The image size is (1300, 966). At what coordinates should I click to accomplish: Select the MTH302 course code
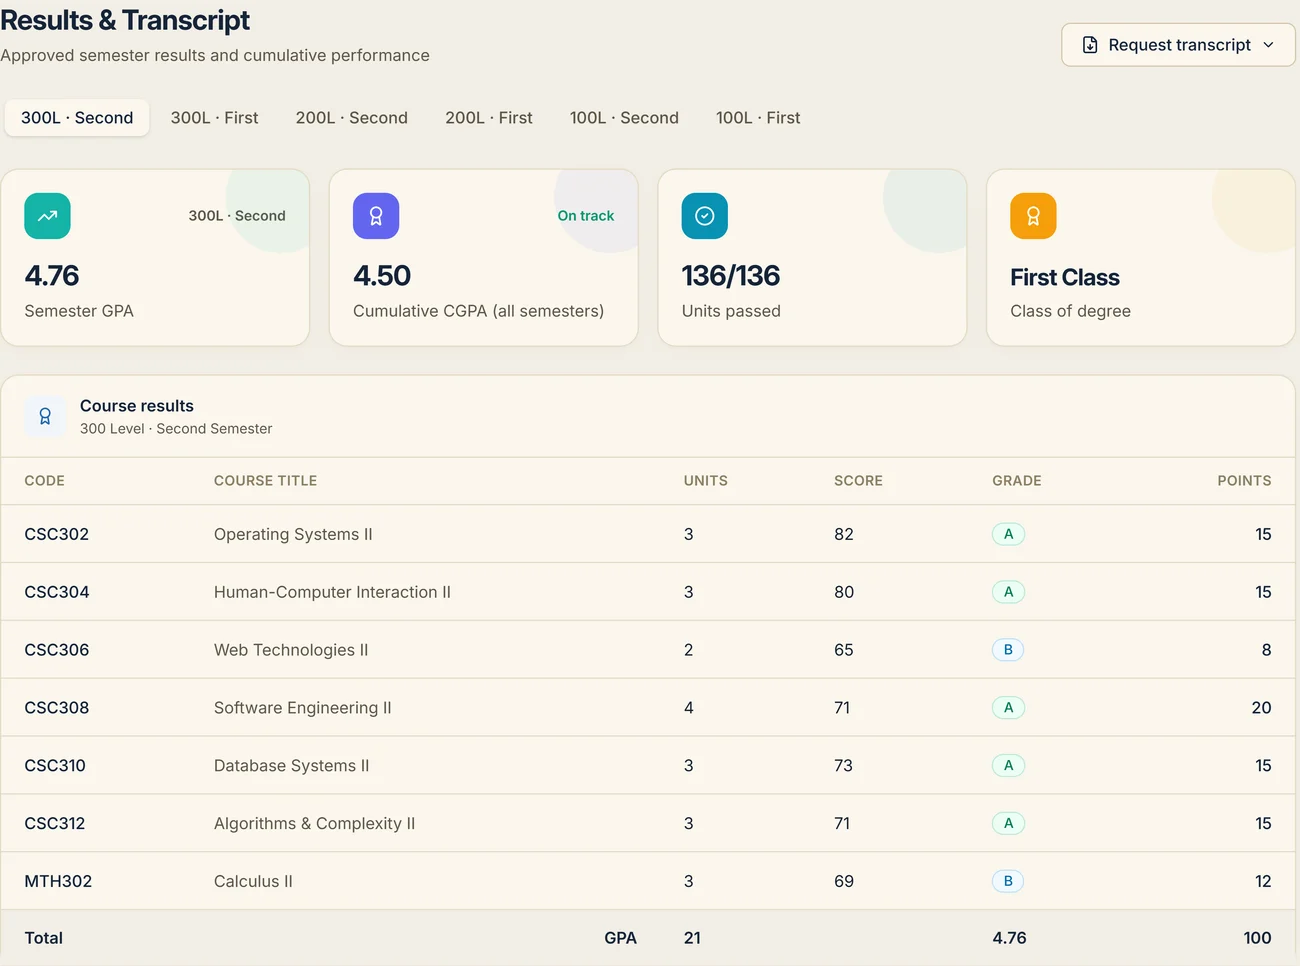click(x=58, y=882)
